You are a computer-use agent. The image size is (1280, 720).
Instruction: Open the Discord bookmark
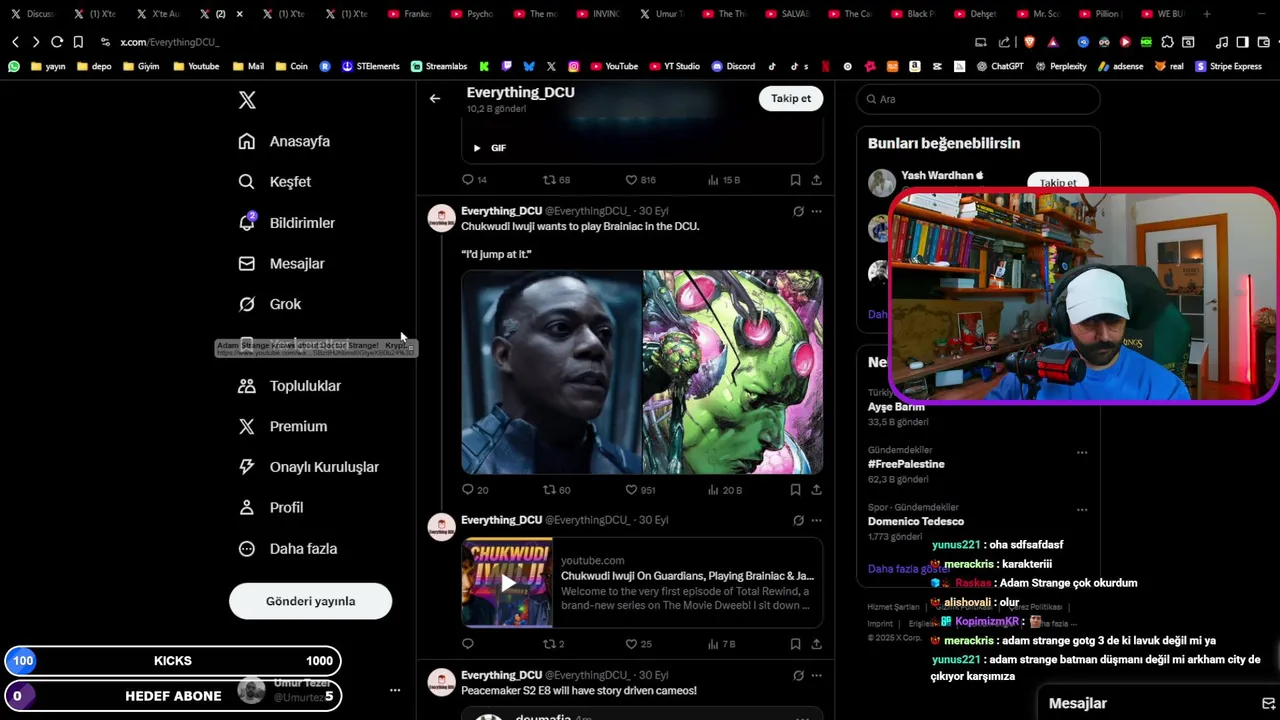(x=733, y=66)
